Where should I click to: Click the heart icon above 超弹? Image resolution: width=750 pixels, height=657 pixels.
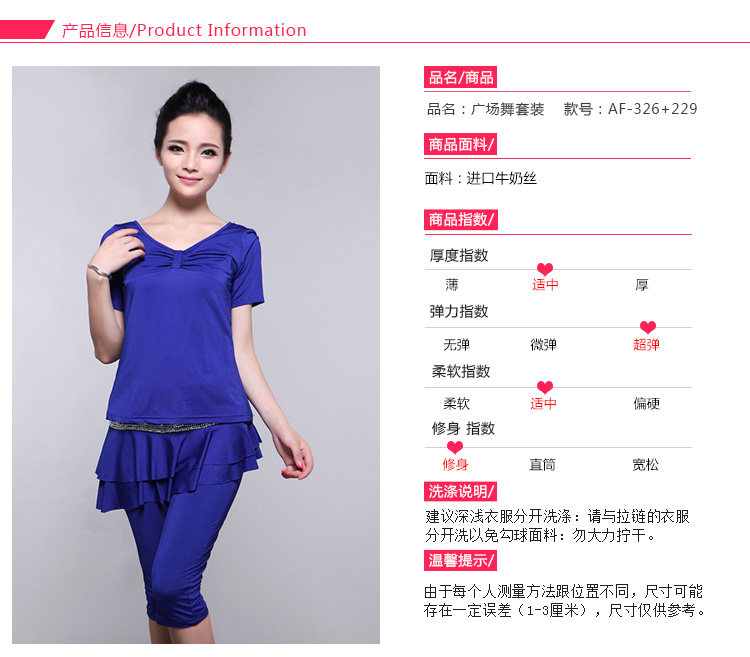(x=648, y=328)
